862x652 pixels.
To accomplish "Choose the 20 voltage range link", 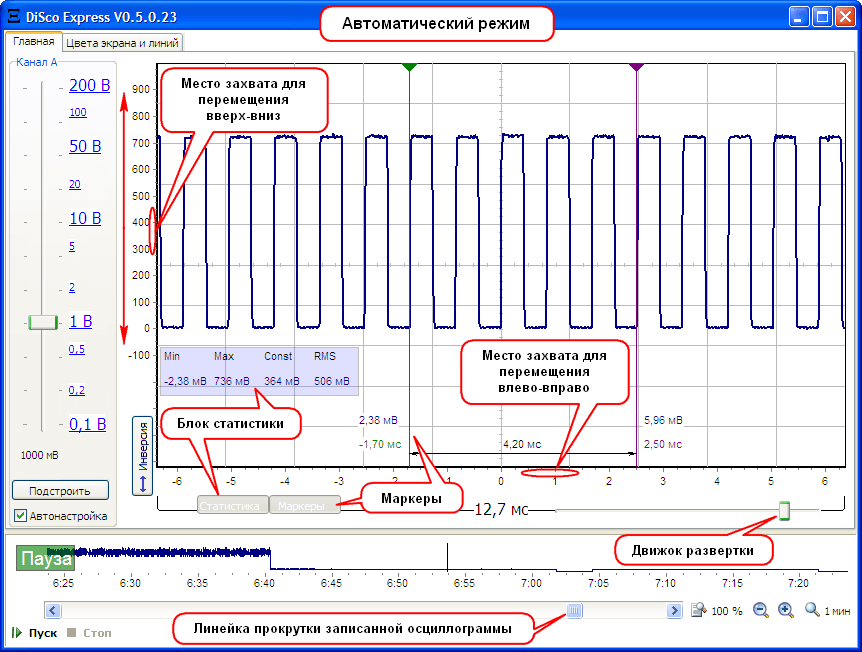I will pyautogui.click(x=75, y=184).
